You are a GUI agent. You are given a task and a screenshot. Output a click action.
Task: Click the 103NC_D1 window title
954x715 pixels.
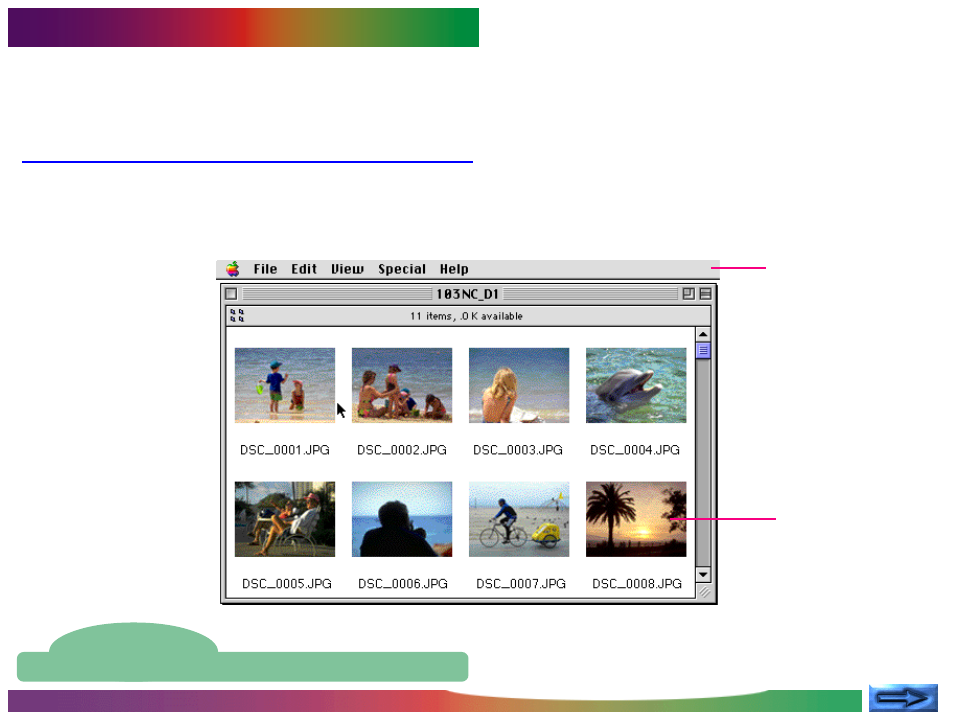[467, 294]
